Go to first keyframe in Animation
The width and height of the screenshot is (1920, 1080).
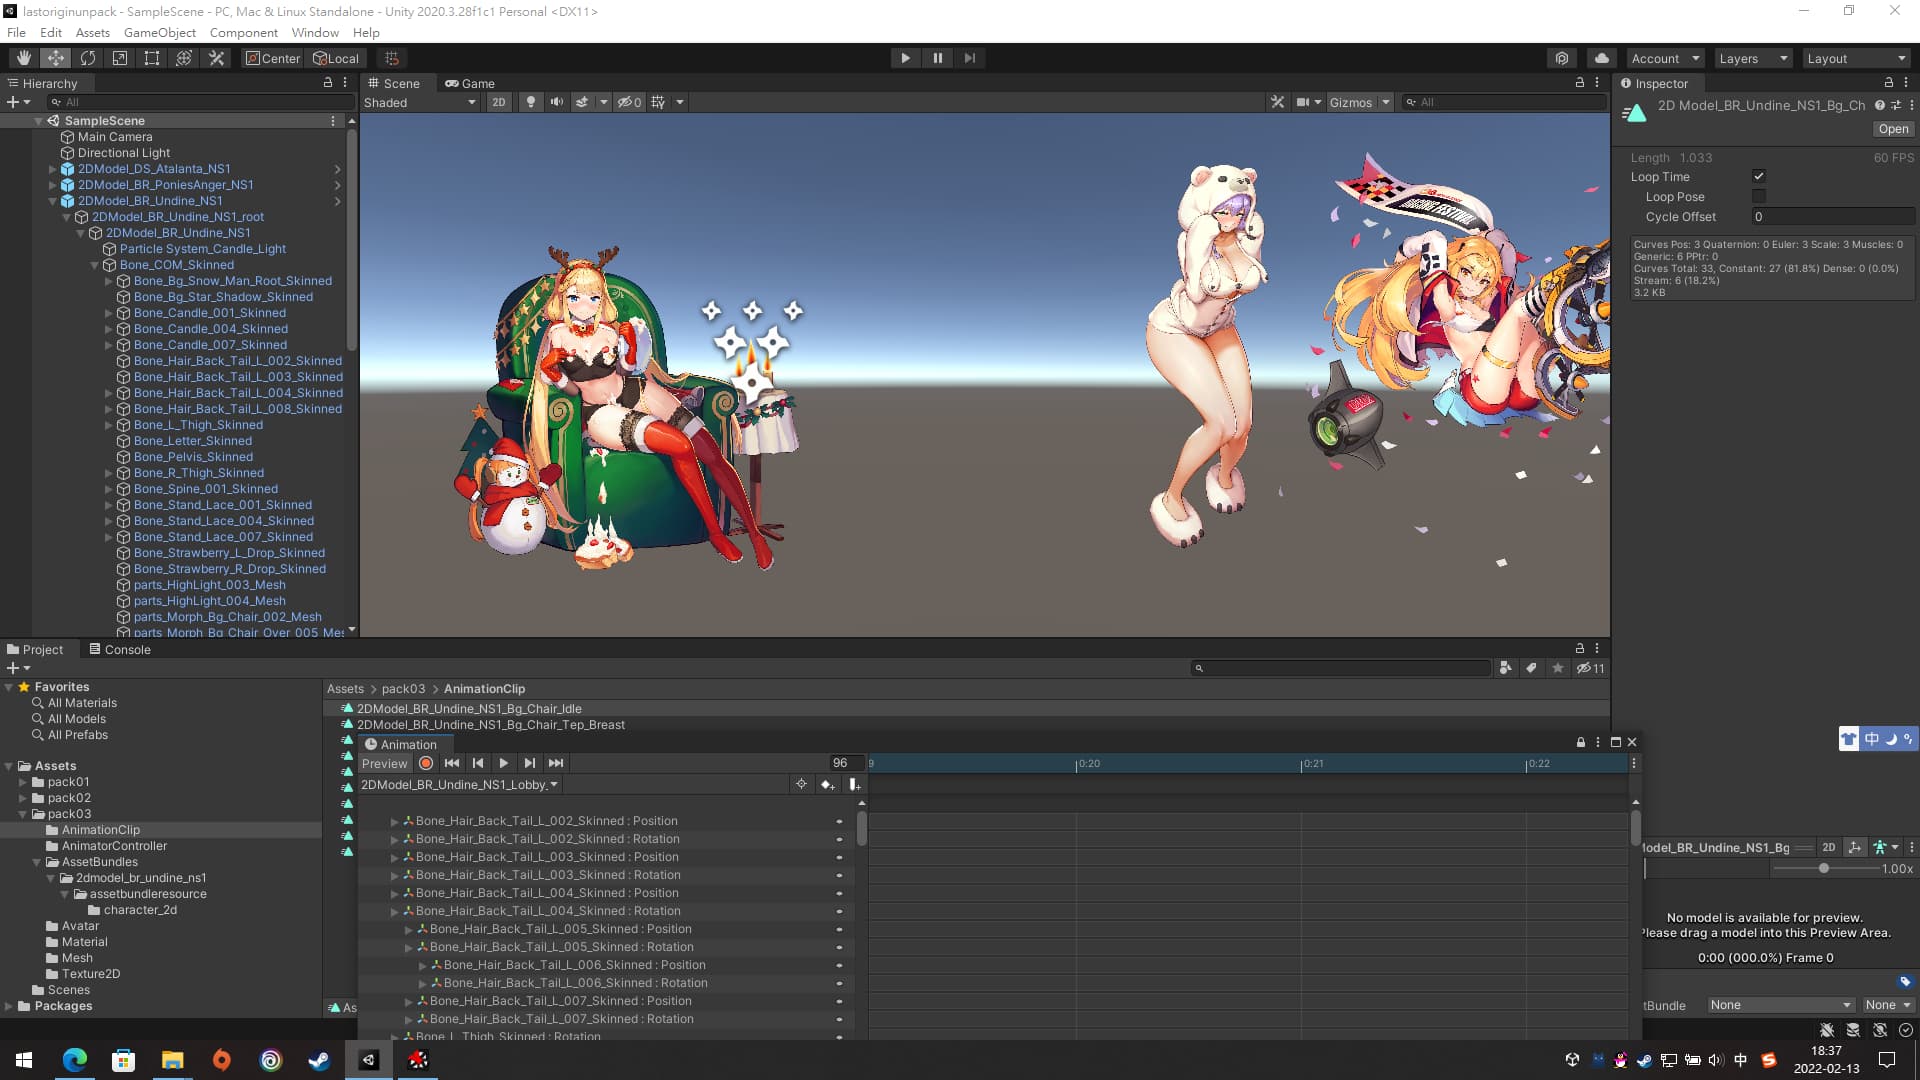point(452,763)
